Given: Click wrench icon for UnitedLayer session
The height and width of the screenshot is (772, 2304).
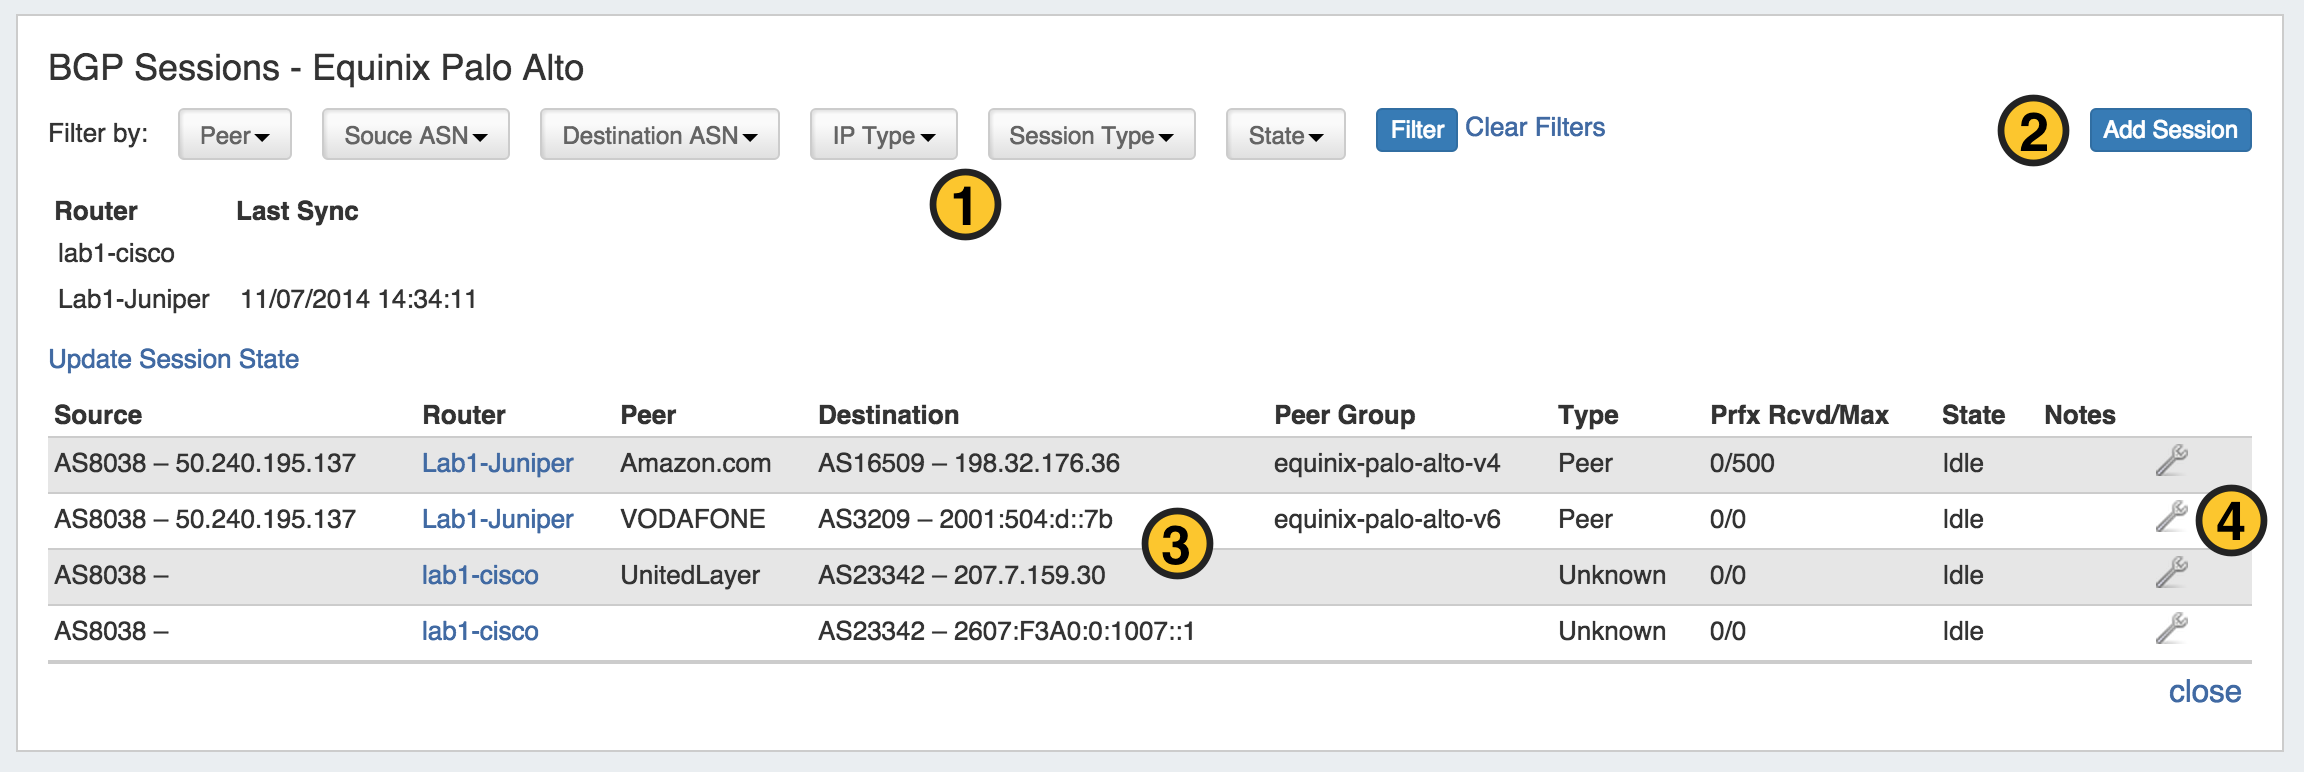Looking at the screenshot, I should point(2171,573).
